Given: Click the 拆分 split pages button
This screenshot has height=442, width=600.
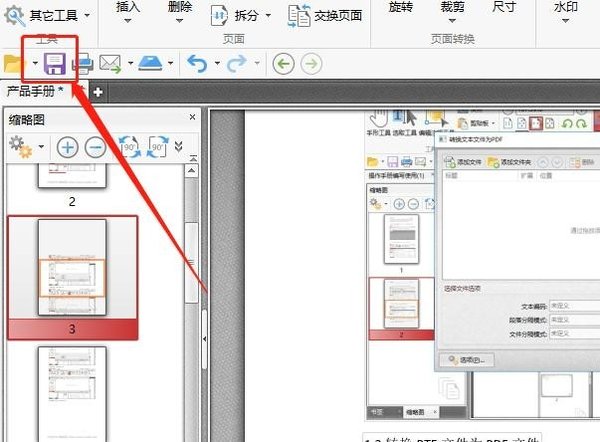Looking at the screenshot, I should click(x=234, y=15).
